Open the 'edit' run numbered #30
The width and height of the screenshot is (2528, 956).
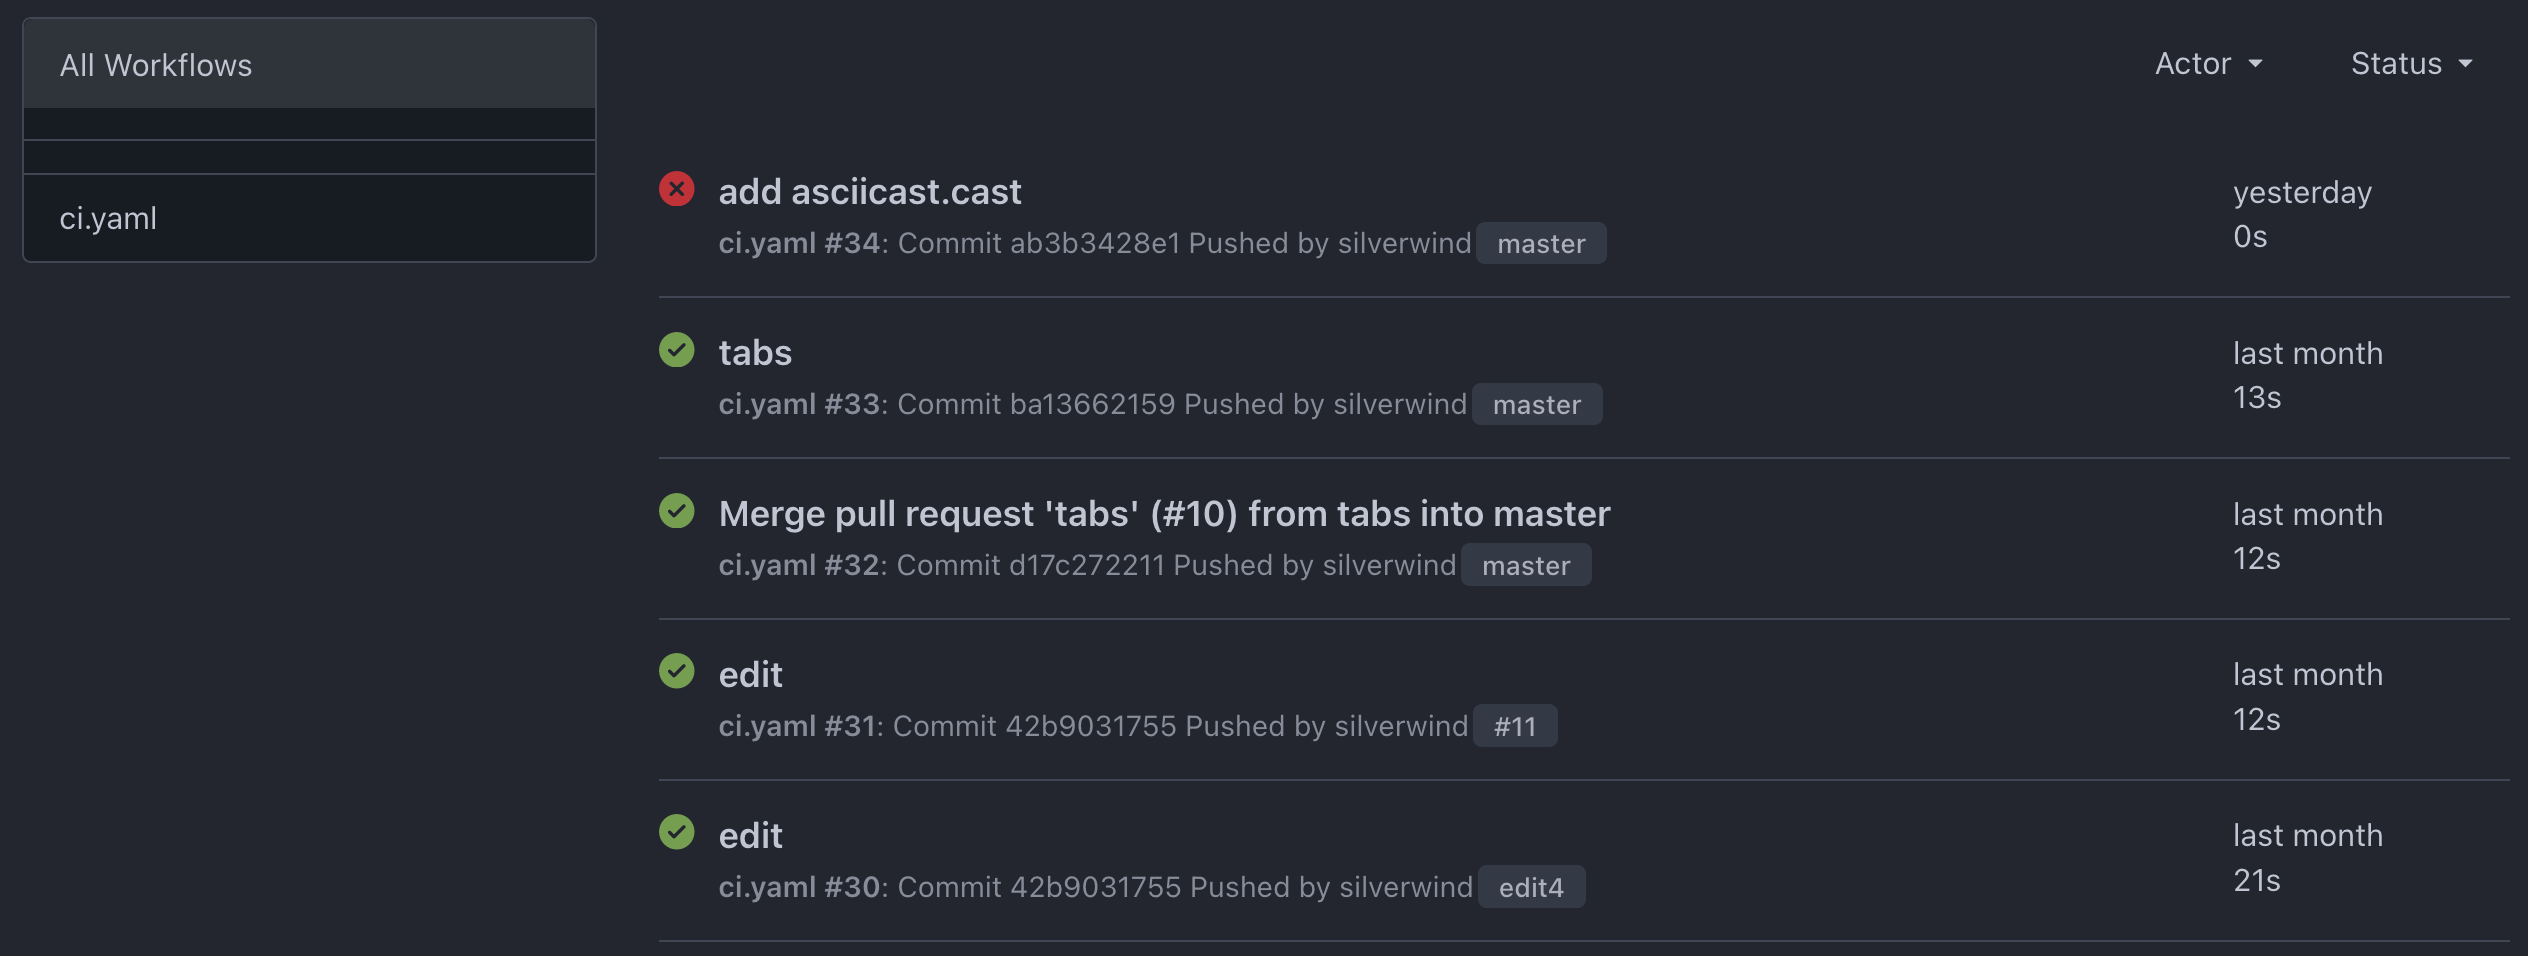click(x=750, y=836)
